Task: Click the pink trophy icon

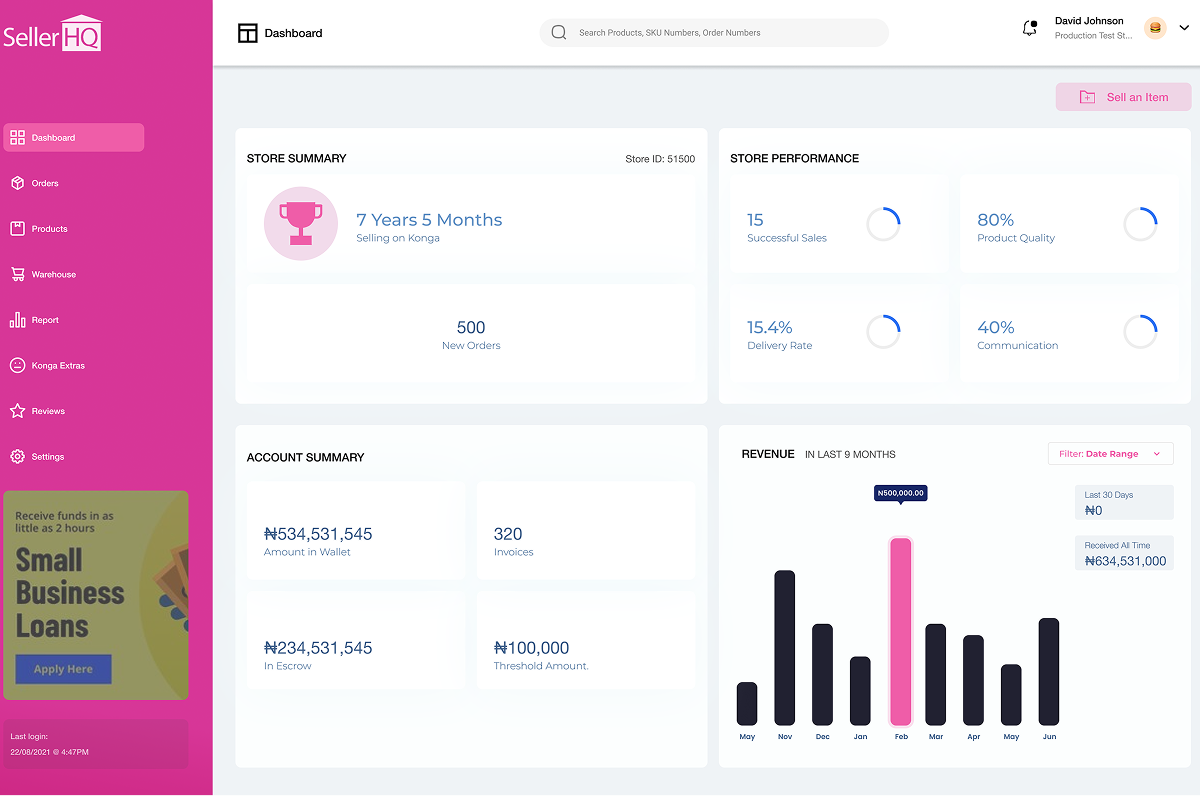Action: coord(301,224)
